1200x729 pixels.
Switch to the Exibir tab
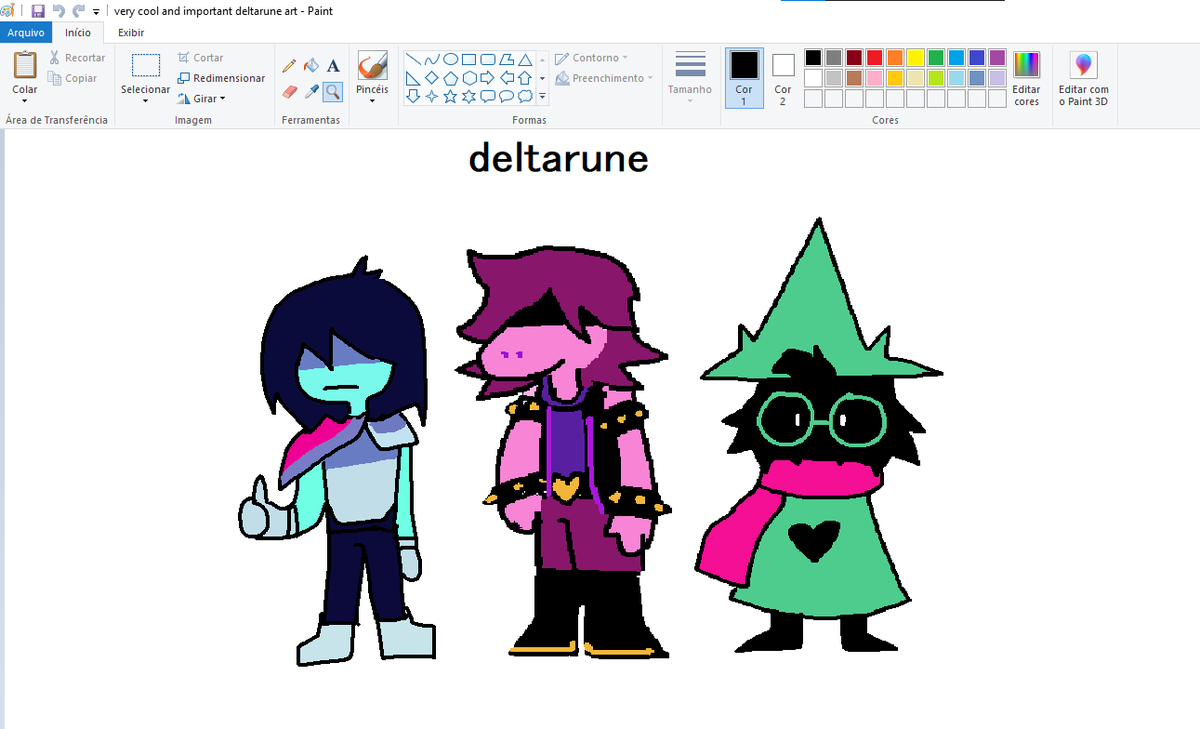point(131,33)
